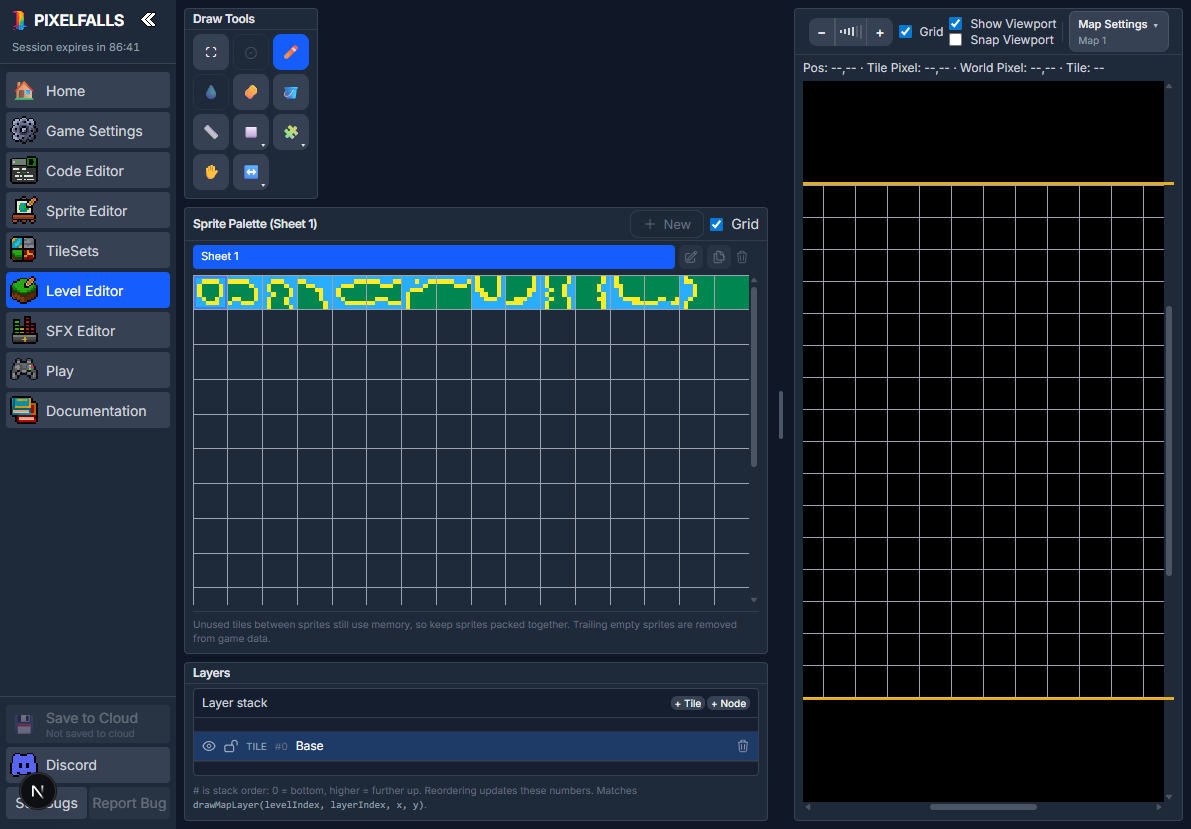Uncheck the Show Viewport checkbox

pos(956,24)
